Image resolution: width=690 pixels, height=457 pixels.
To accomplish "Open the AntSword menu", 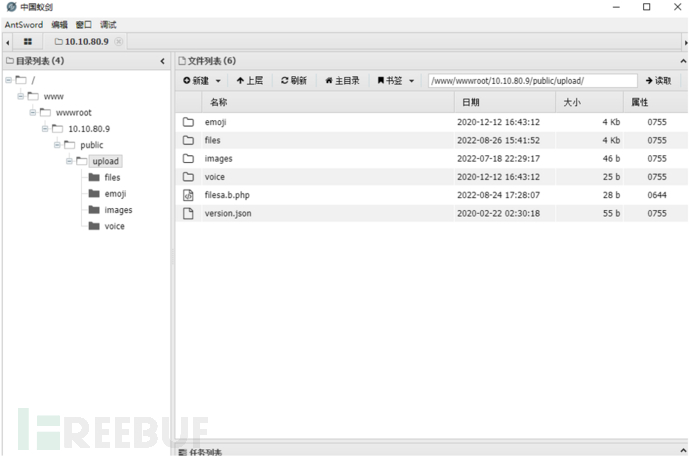I will click(x=24, y=25).
